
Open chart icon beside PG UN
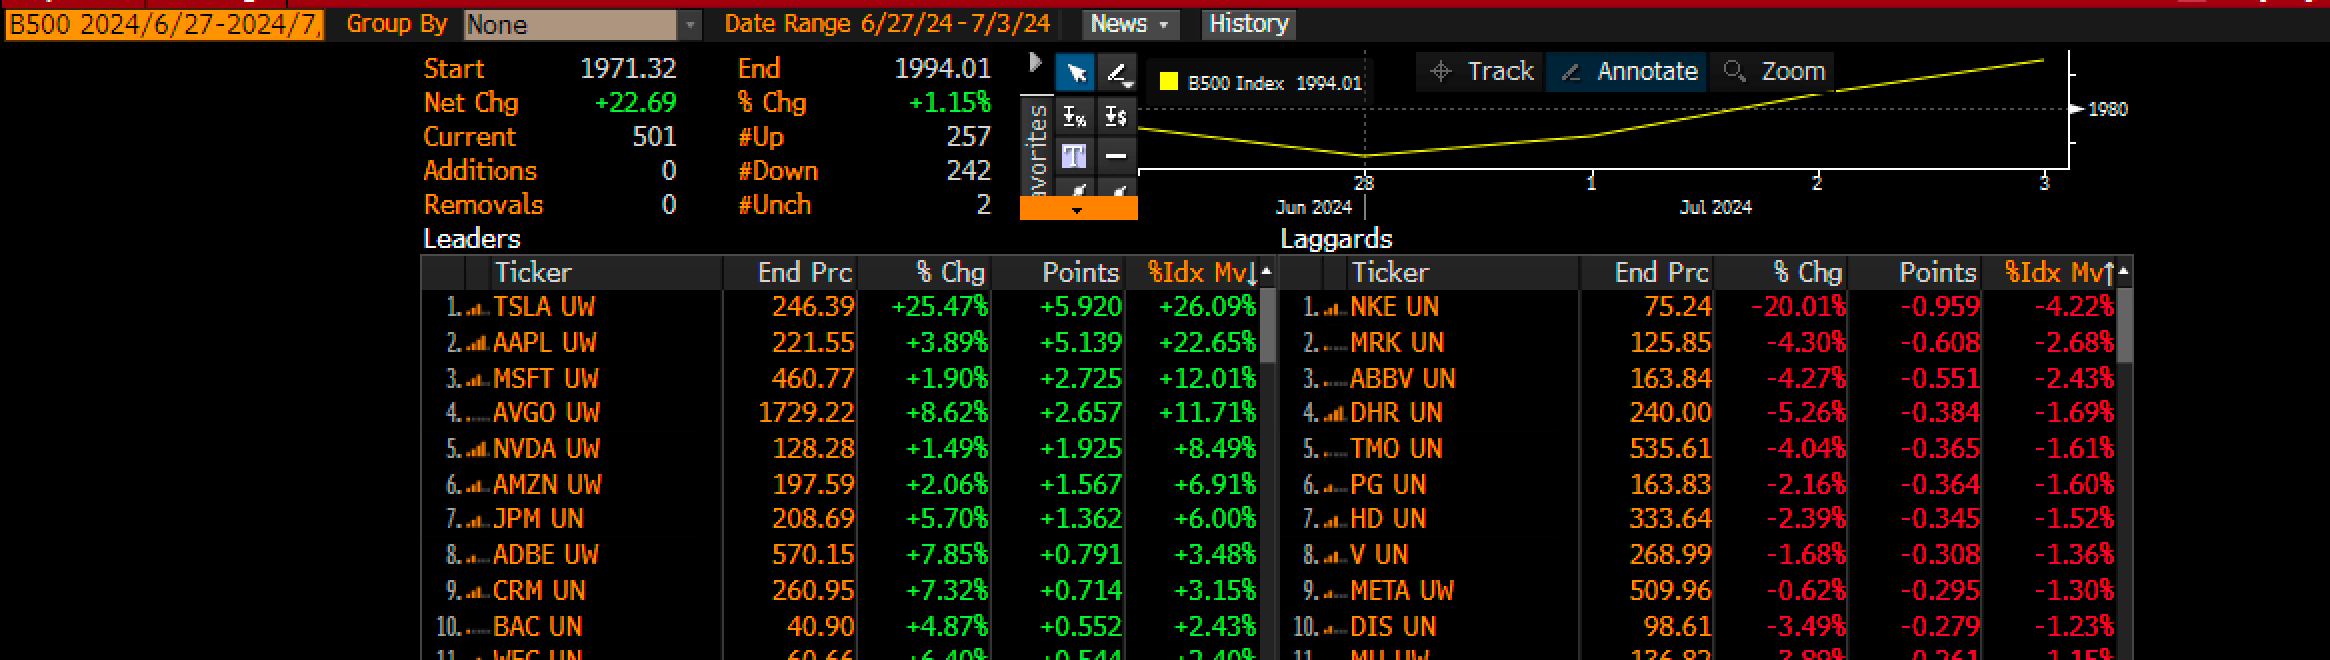pos(1335,486)
